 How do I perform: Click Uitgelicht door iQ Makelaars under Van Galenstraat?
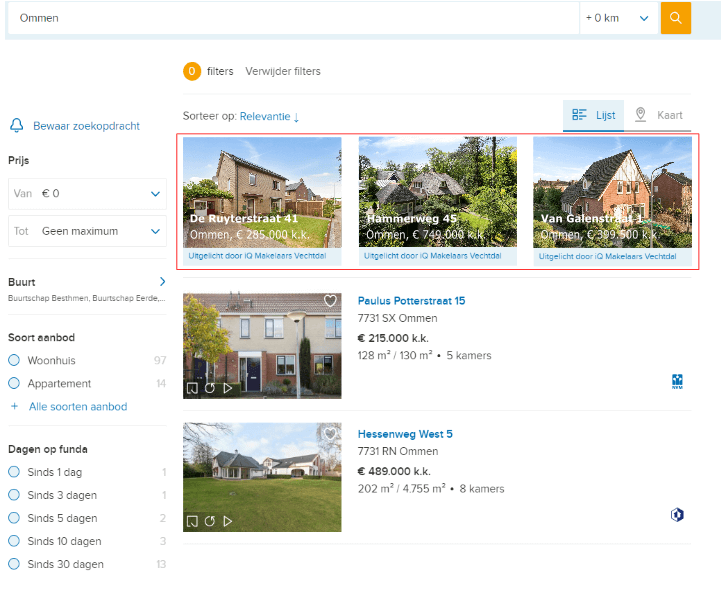tap(607, 256)
